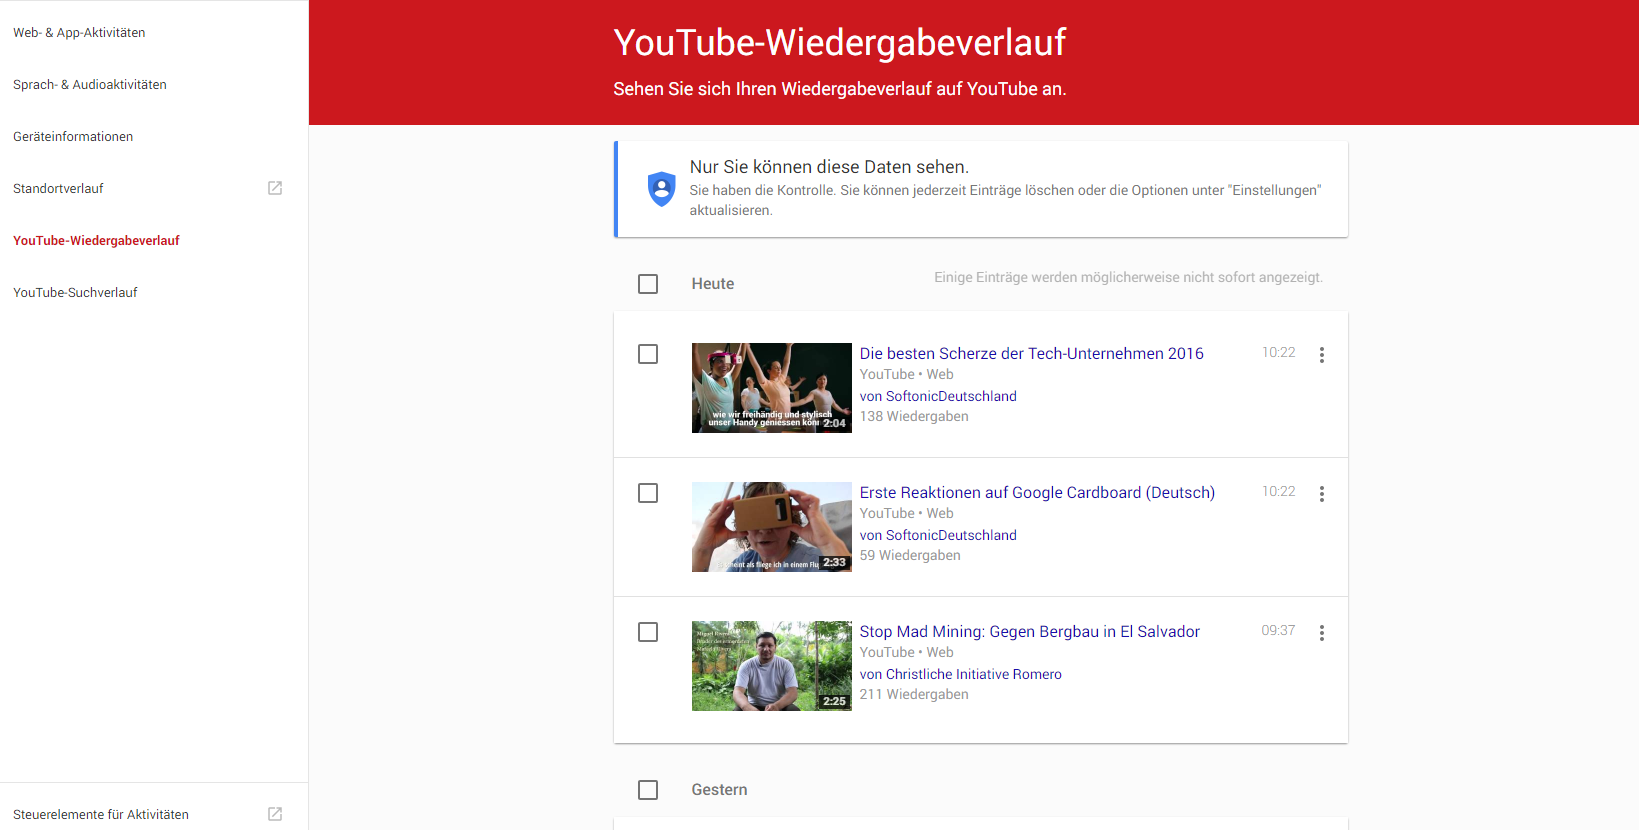This screenshot has height=830, width=1639.
Task: Go to Web- & App-Aktivitäten
Action: pos(79,33)
